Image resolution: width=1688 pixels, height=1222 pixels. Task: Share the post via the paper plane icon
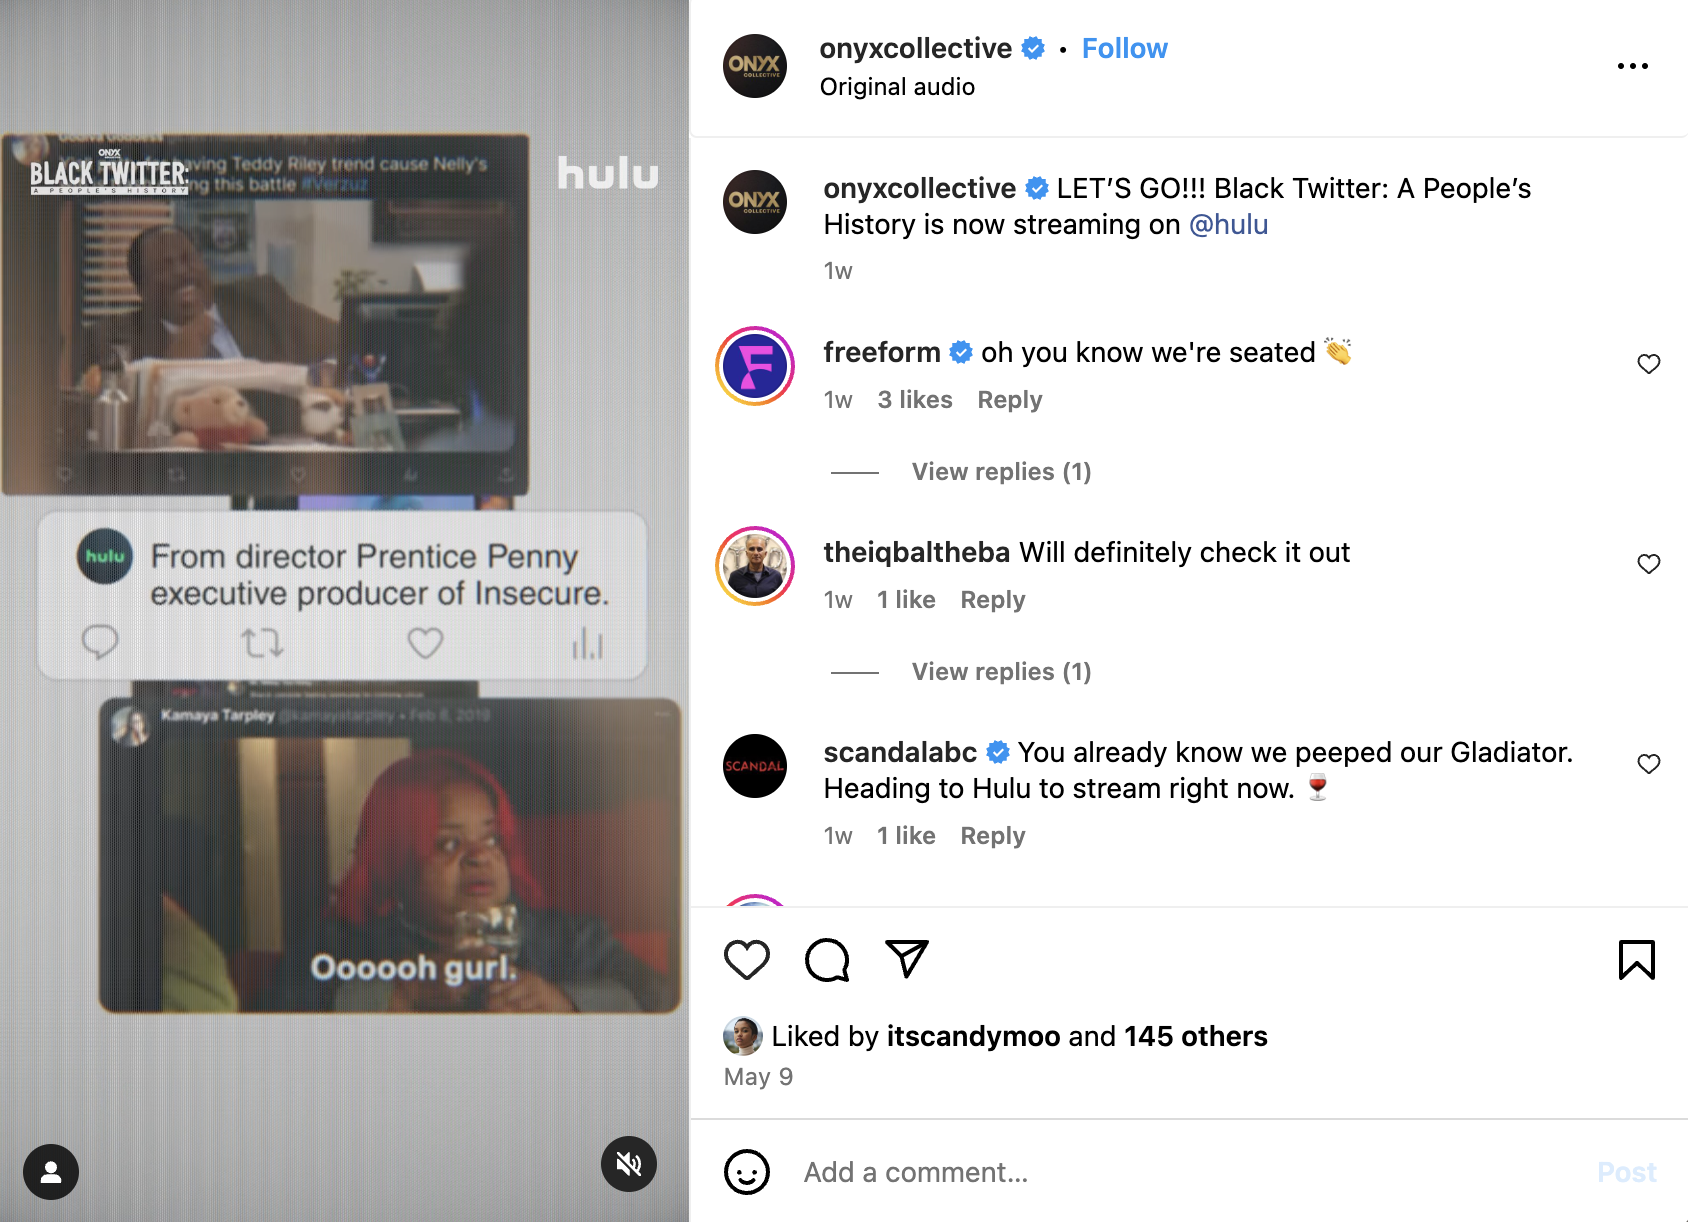[x=907, y=959]
